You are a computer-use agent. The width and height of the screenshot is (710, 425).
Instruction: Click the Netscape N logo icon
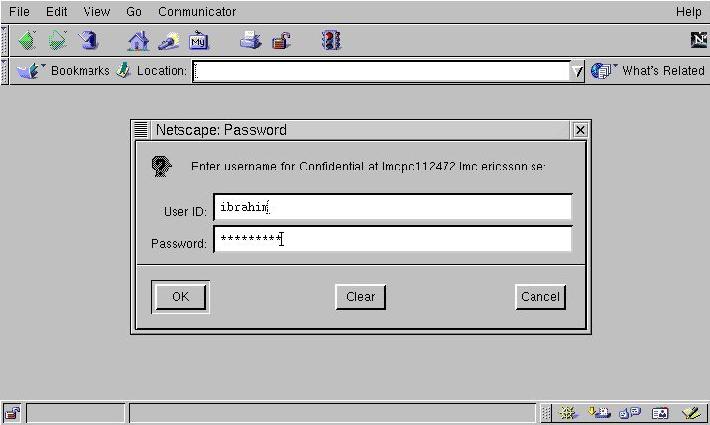[699, 40]
